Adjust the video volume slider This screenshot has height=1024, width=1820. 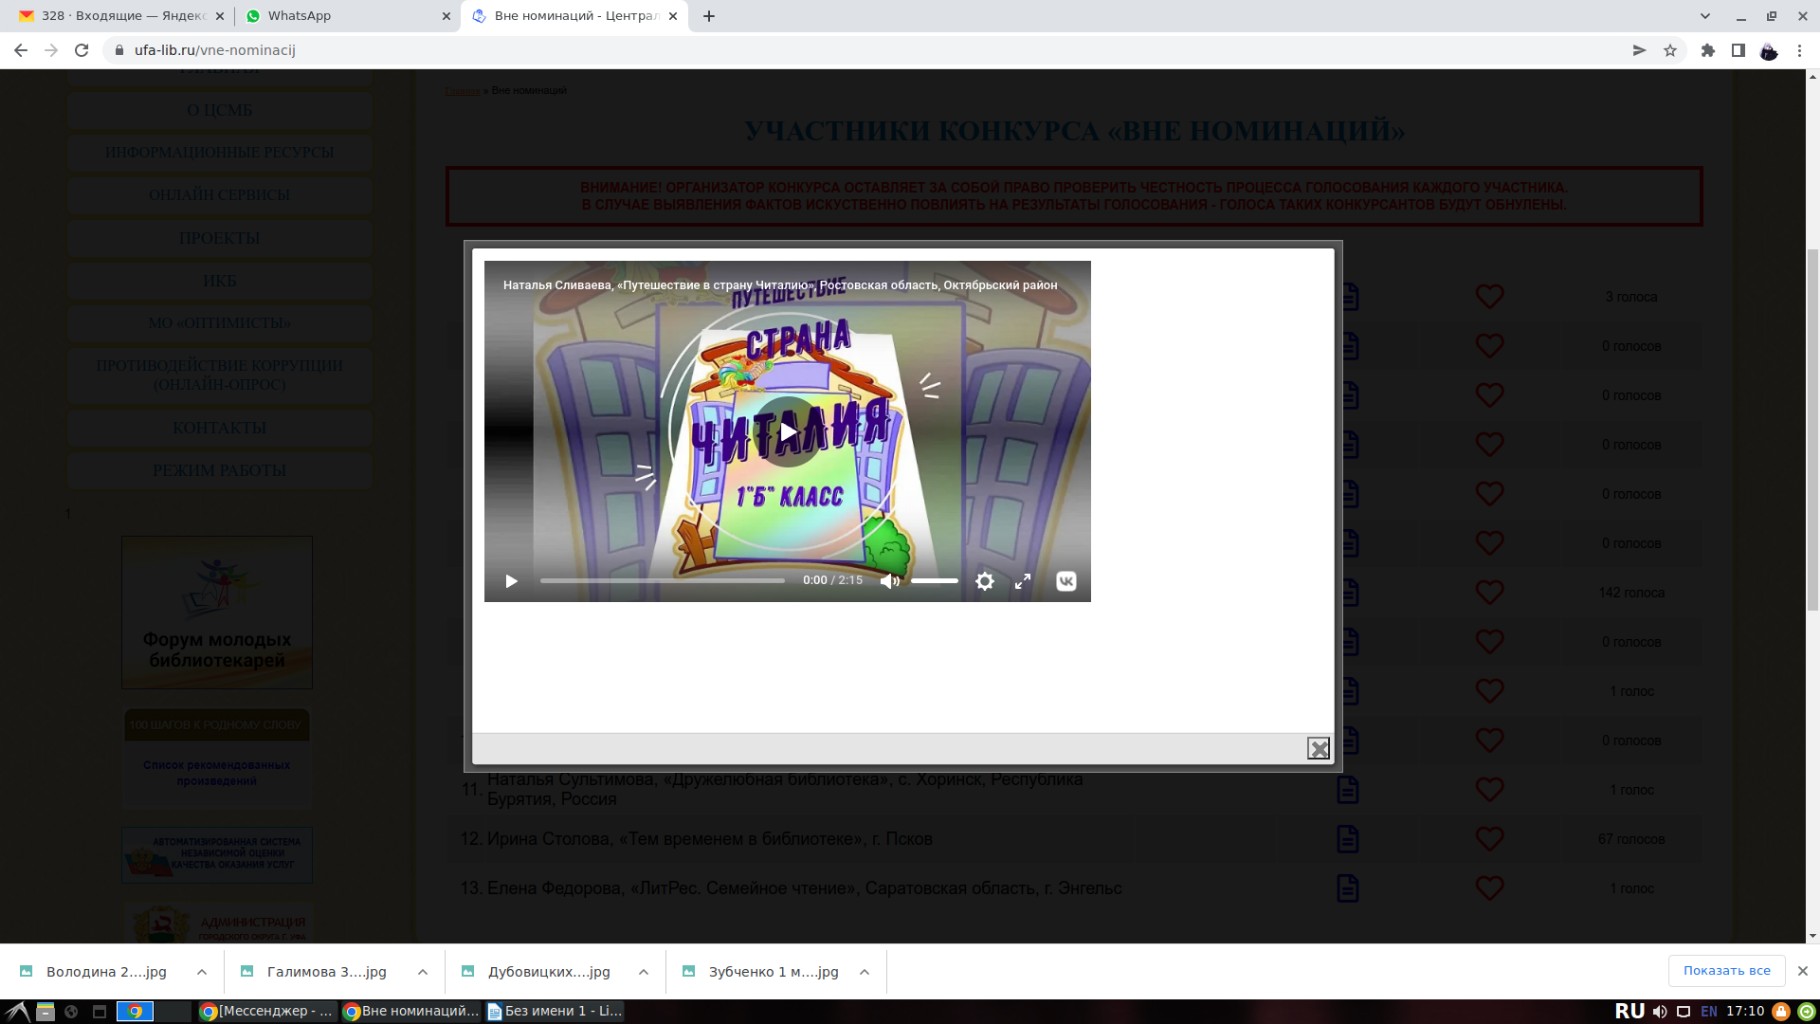[934, 581]
